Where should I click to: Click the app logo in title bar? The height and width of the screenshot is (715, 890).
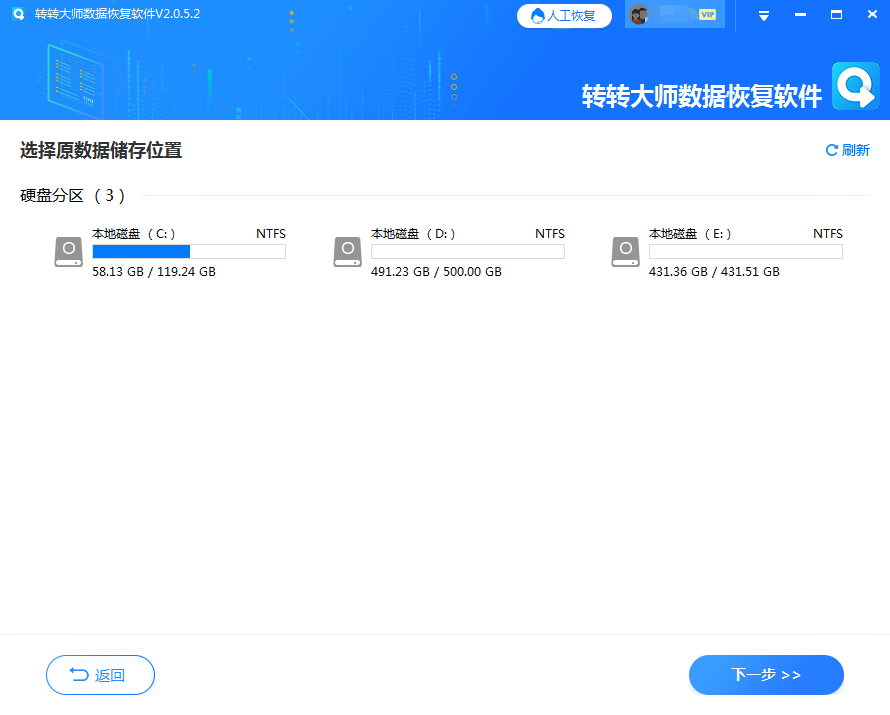18,14
